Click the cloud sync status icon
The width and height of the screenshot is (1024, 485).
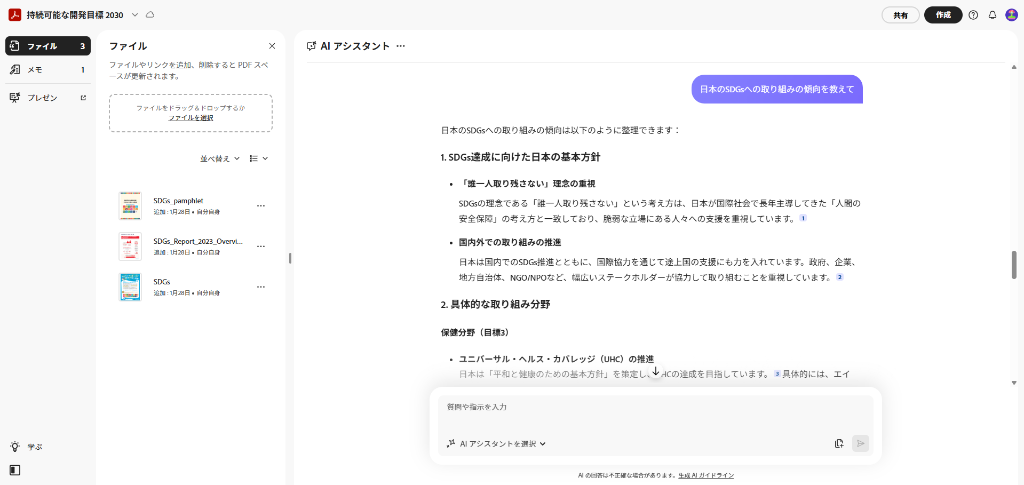pyautogui.click(x=150, y=14)
